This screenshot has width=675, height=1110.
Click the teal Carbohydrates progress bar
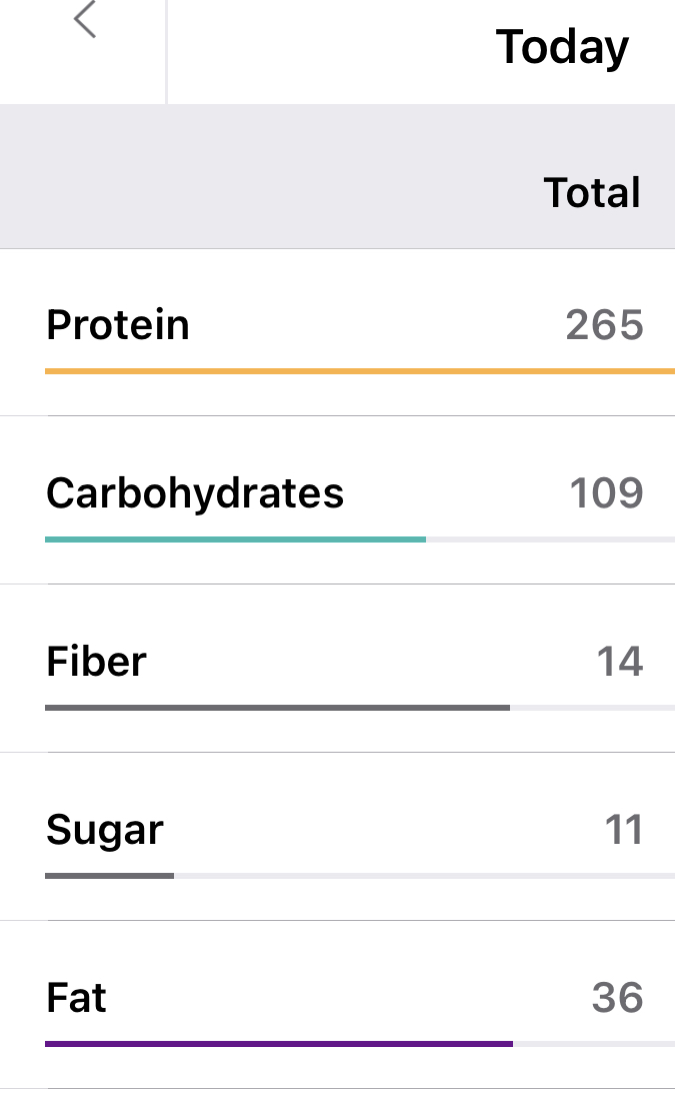click(235, 539)
